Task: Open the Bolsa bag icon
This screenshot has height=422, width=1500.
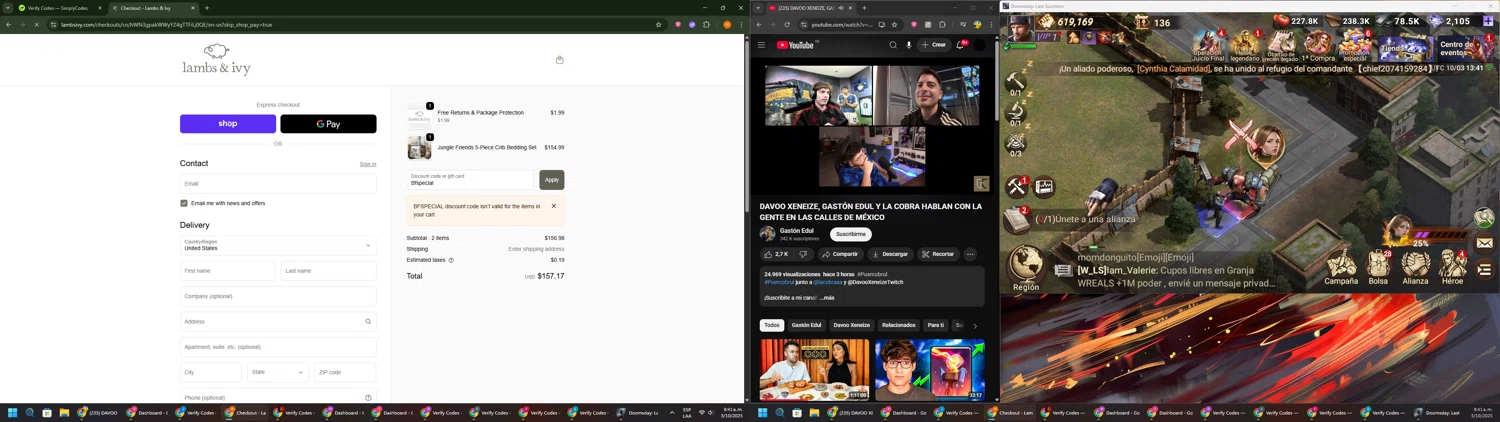Action: coord(1378,266)
